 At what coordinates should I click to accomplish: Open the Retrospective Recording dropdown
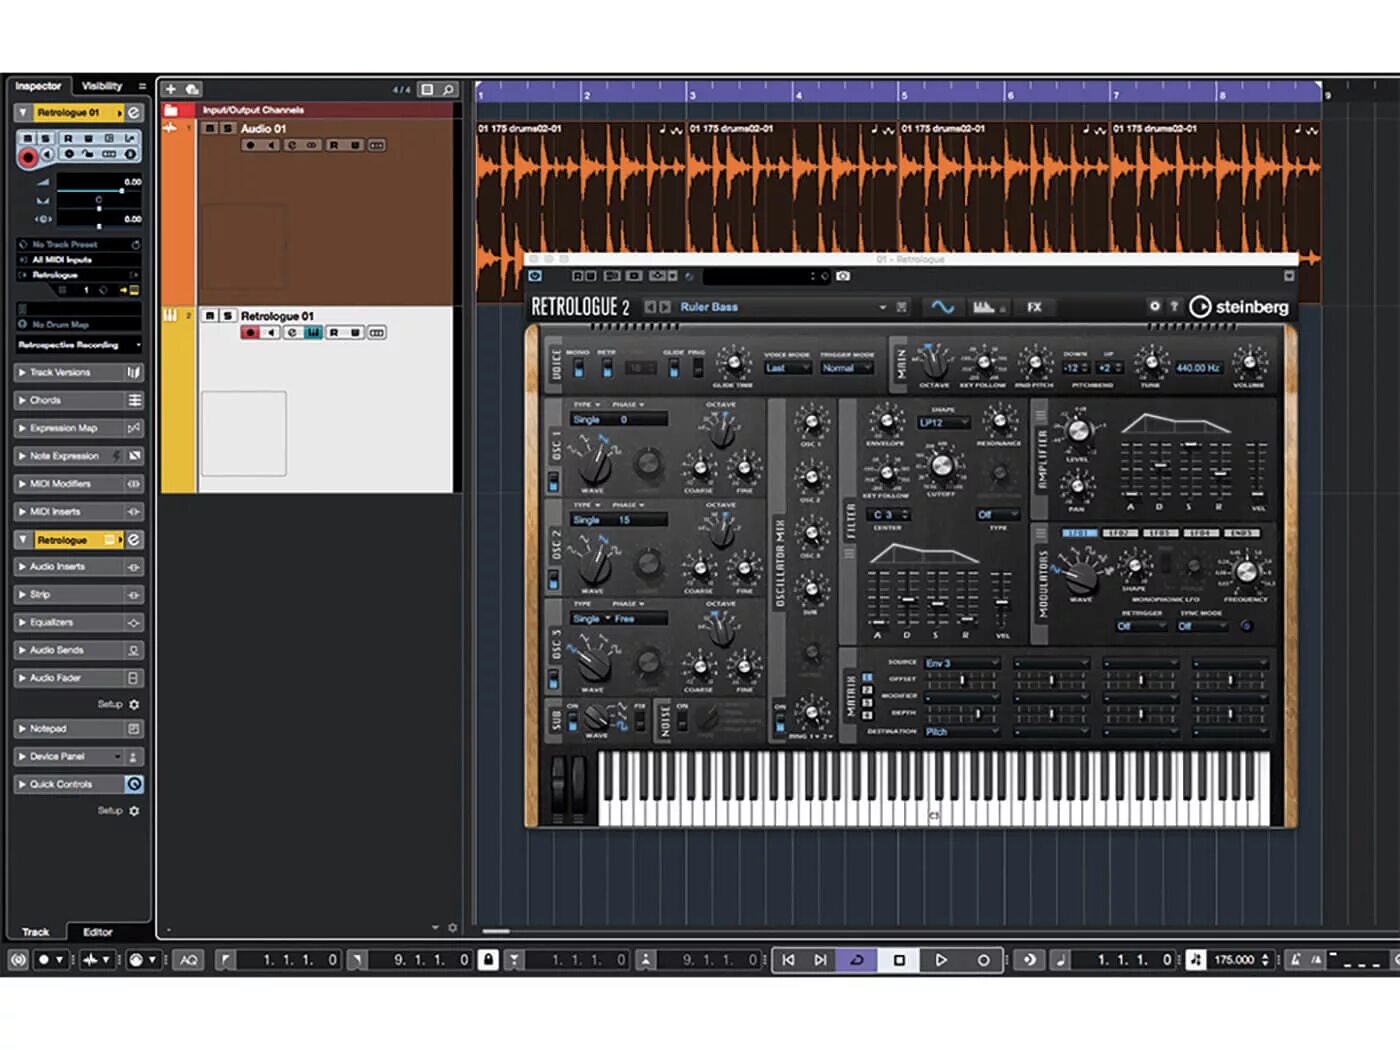point(78,345)
